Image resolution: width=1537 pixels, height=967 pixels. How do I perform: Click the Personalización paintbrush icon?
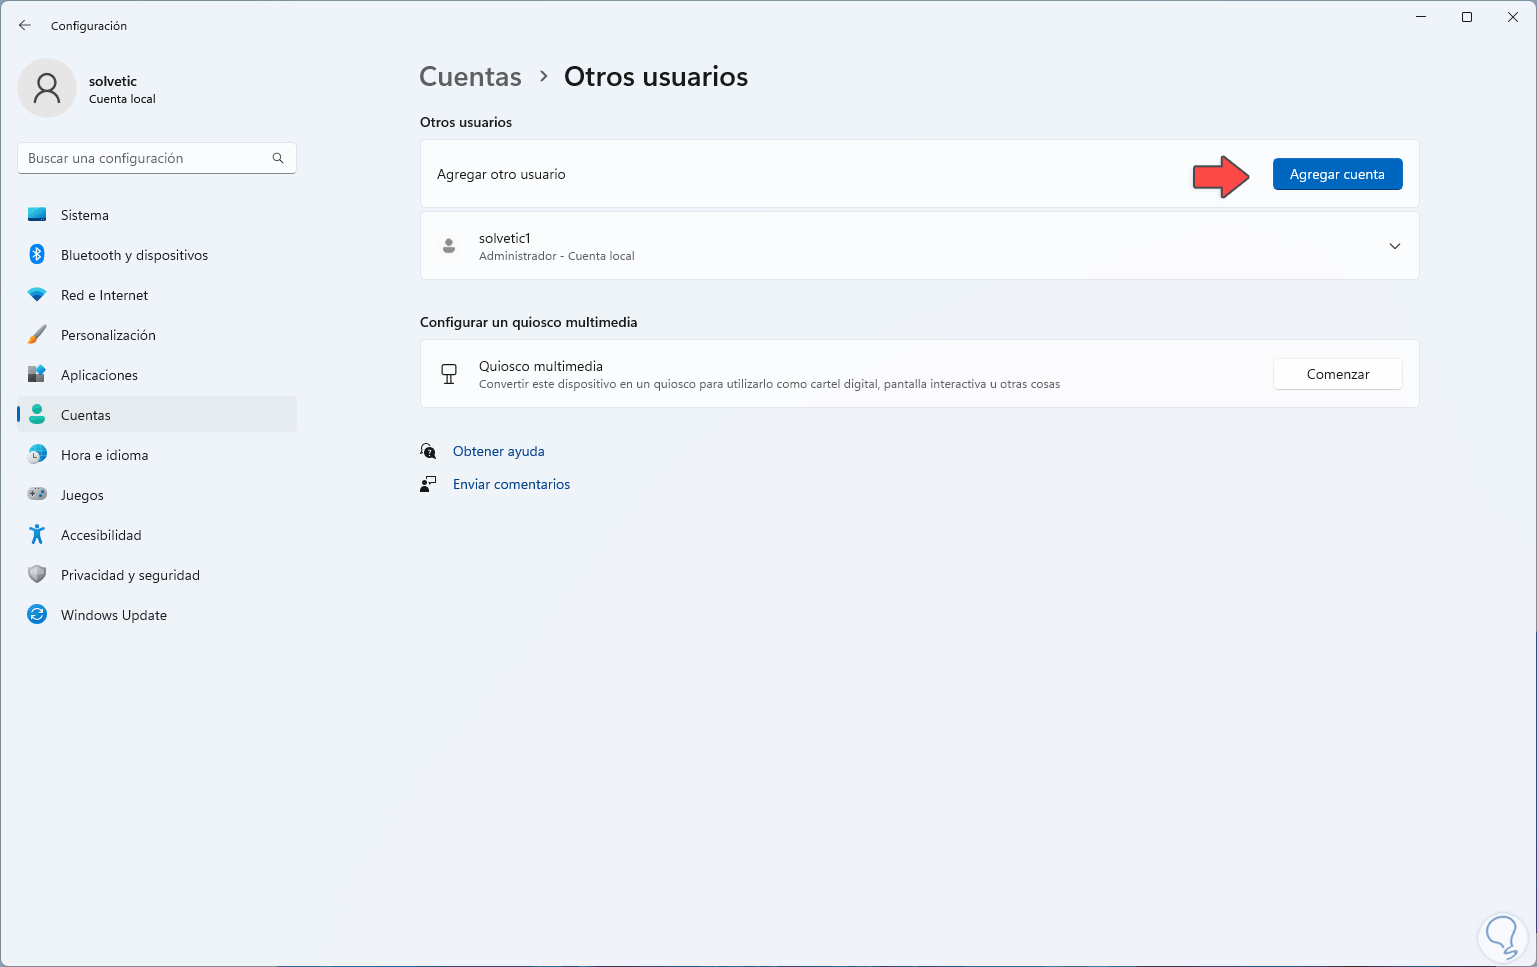click(37, 335)
